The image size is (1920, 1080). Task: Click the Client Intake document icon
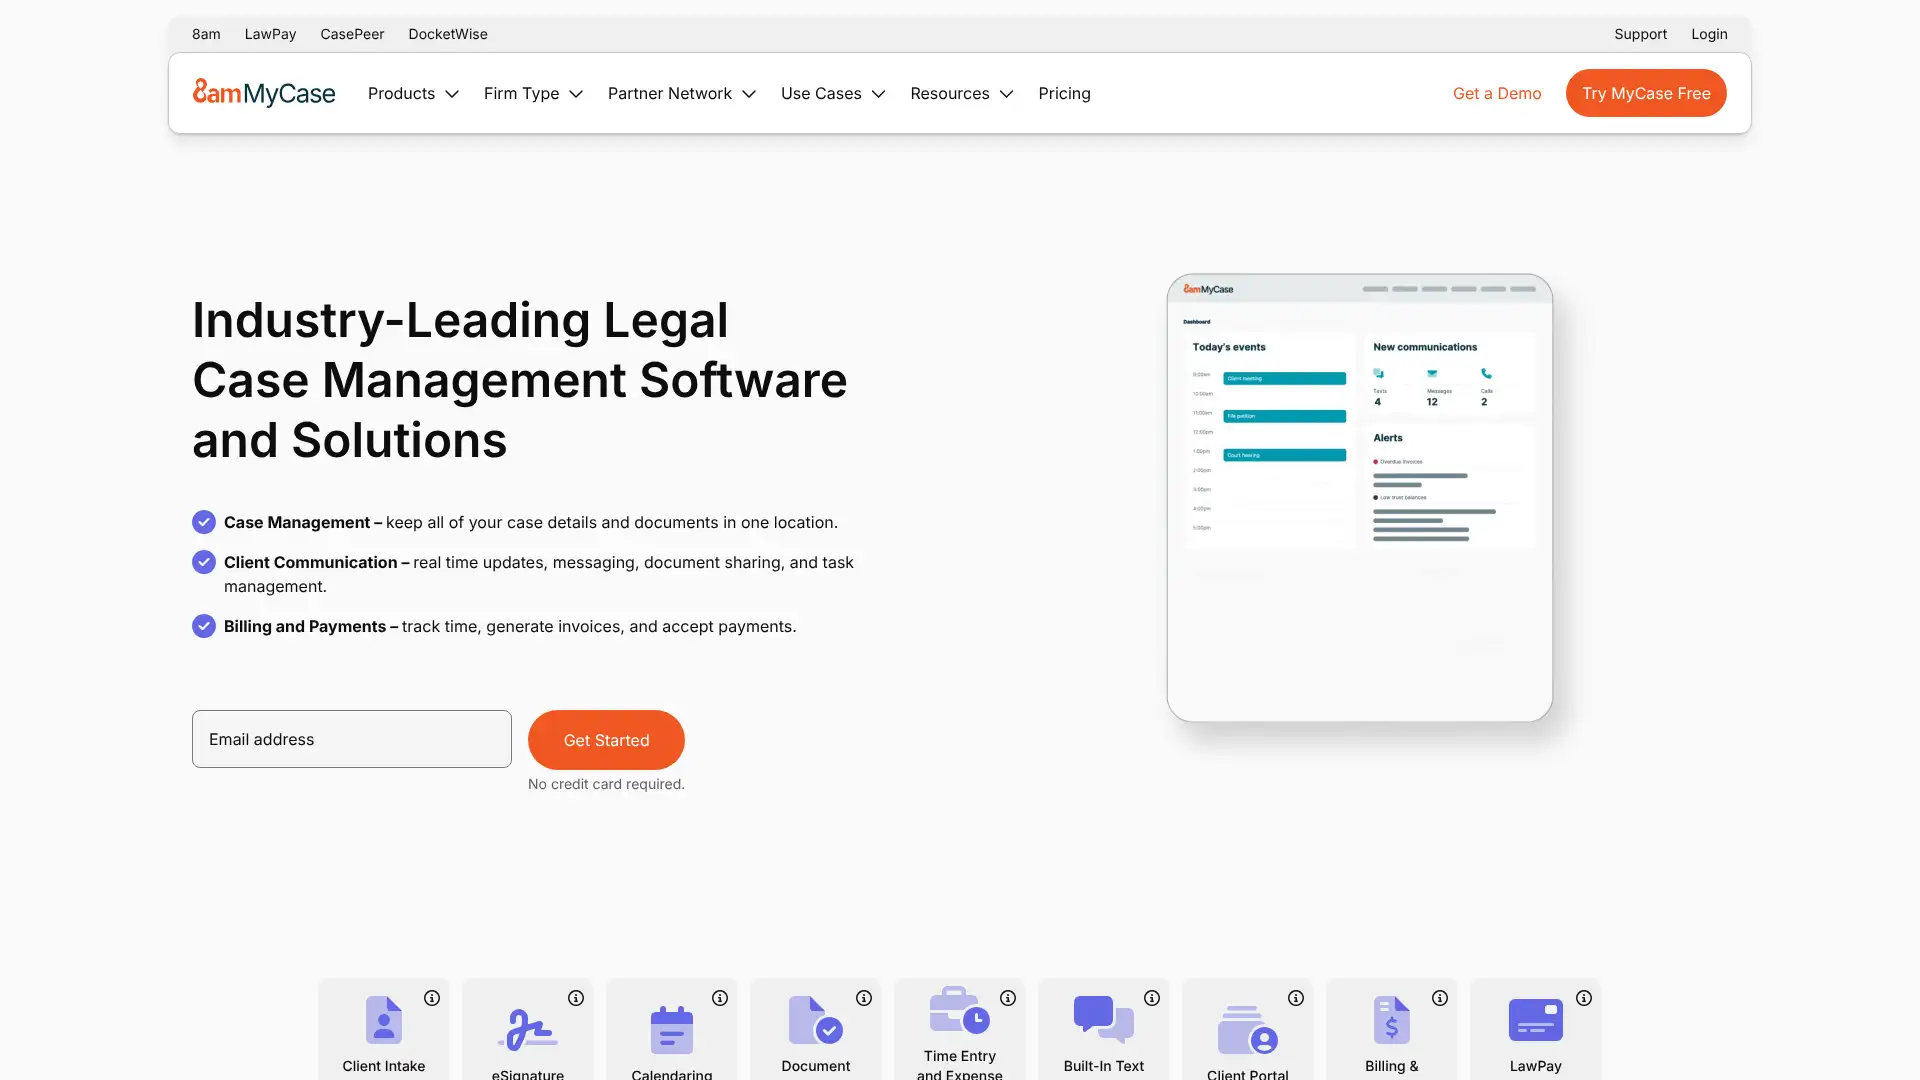(x=383, y=1020)
